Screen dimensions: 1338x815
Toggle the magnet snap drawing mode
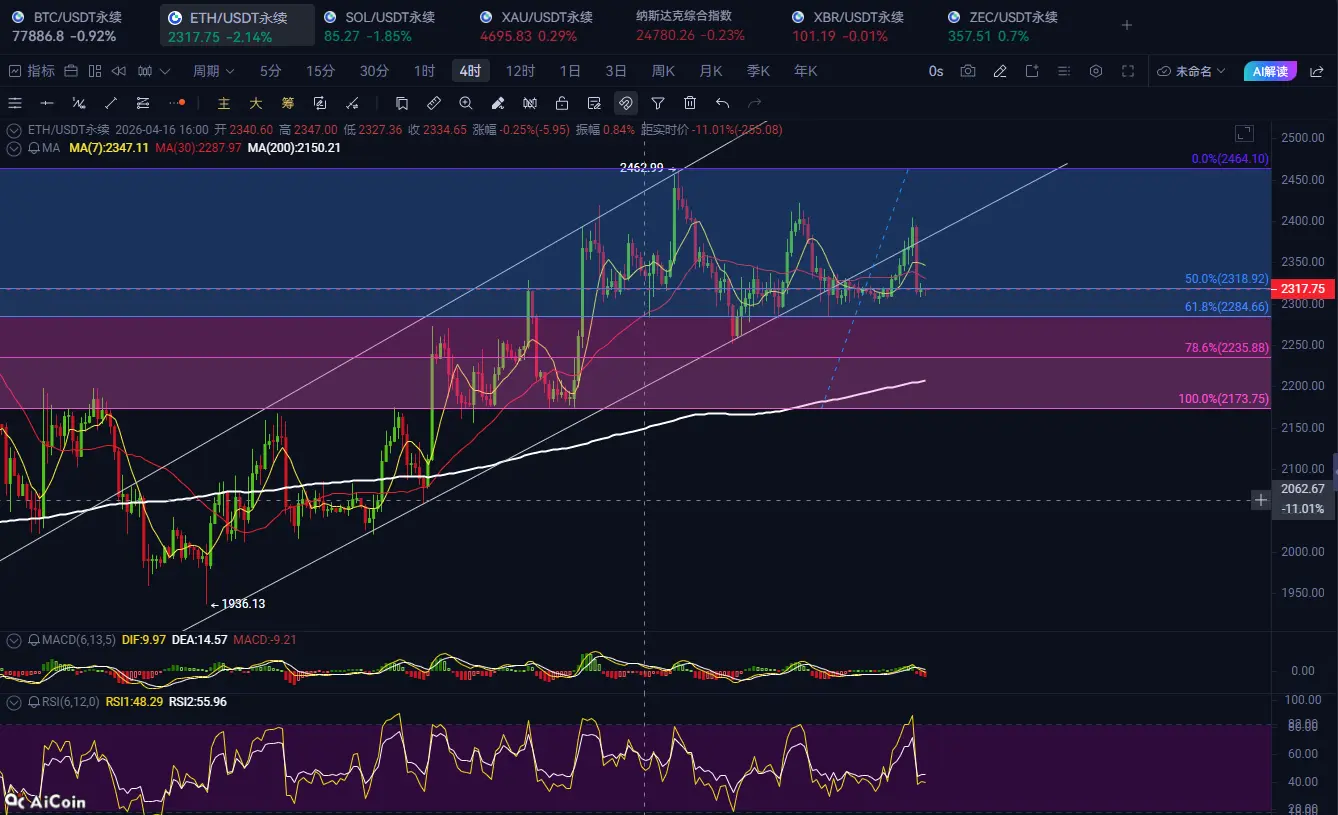click(x=625, y=103)
